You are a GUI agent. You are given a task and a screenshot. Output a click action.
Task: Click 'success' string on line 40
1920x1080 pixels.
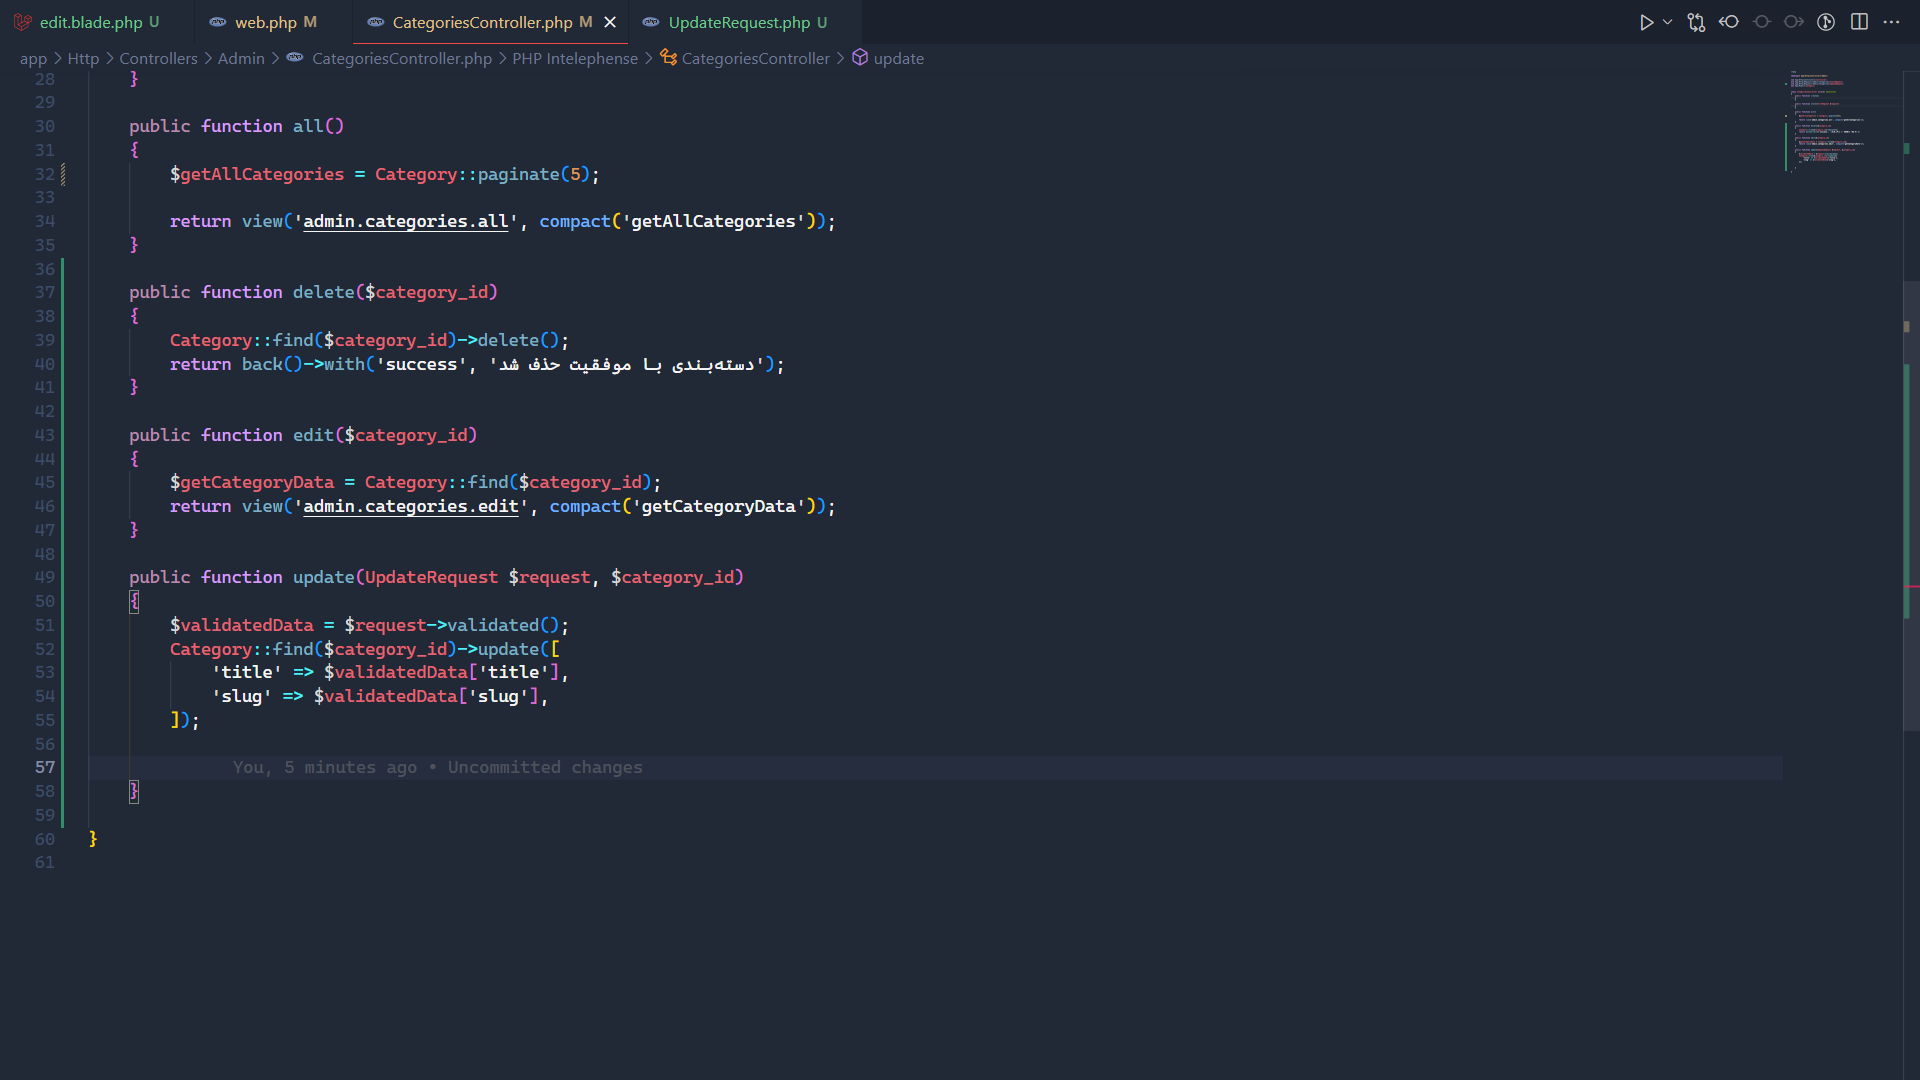421,364
